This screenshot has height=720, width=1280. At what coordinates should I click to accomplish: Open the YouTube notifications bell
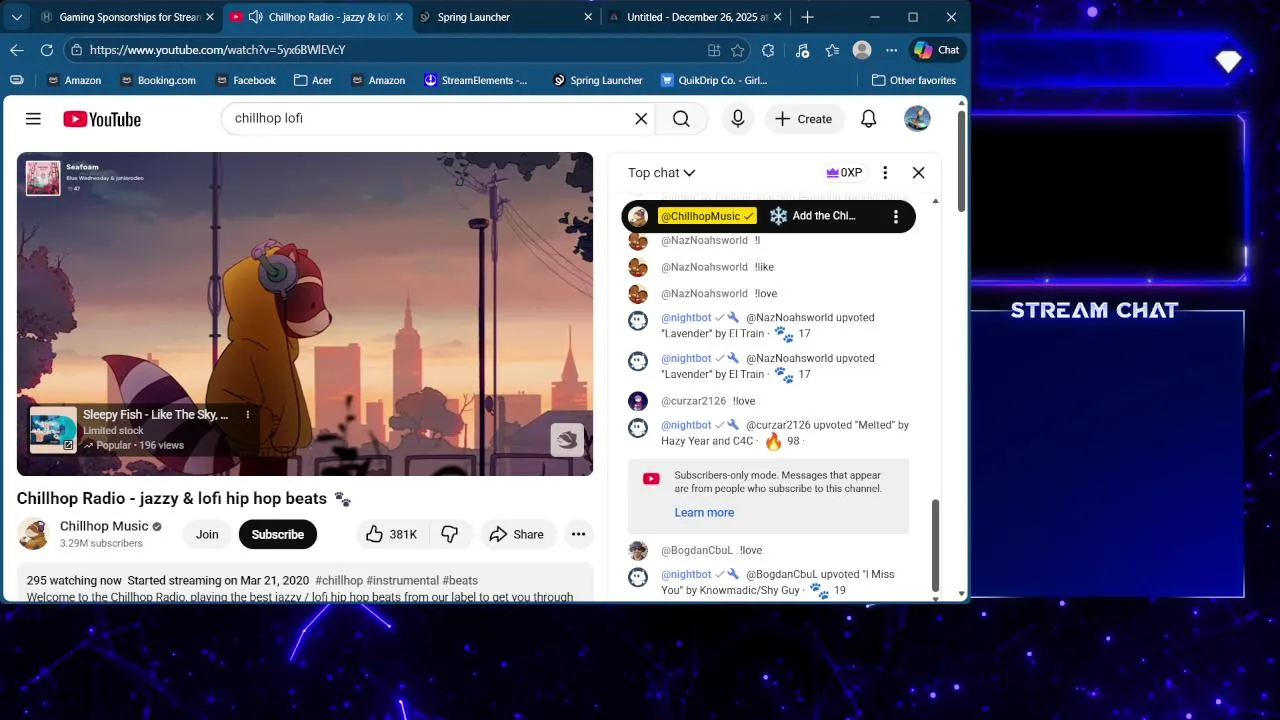869,119
